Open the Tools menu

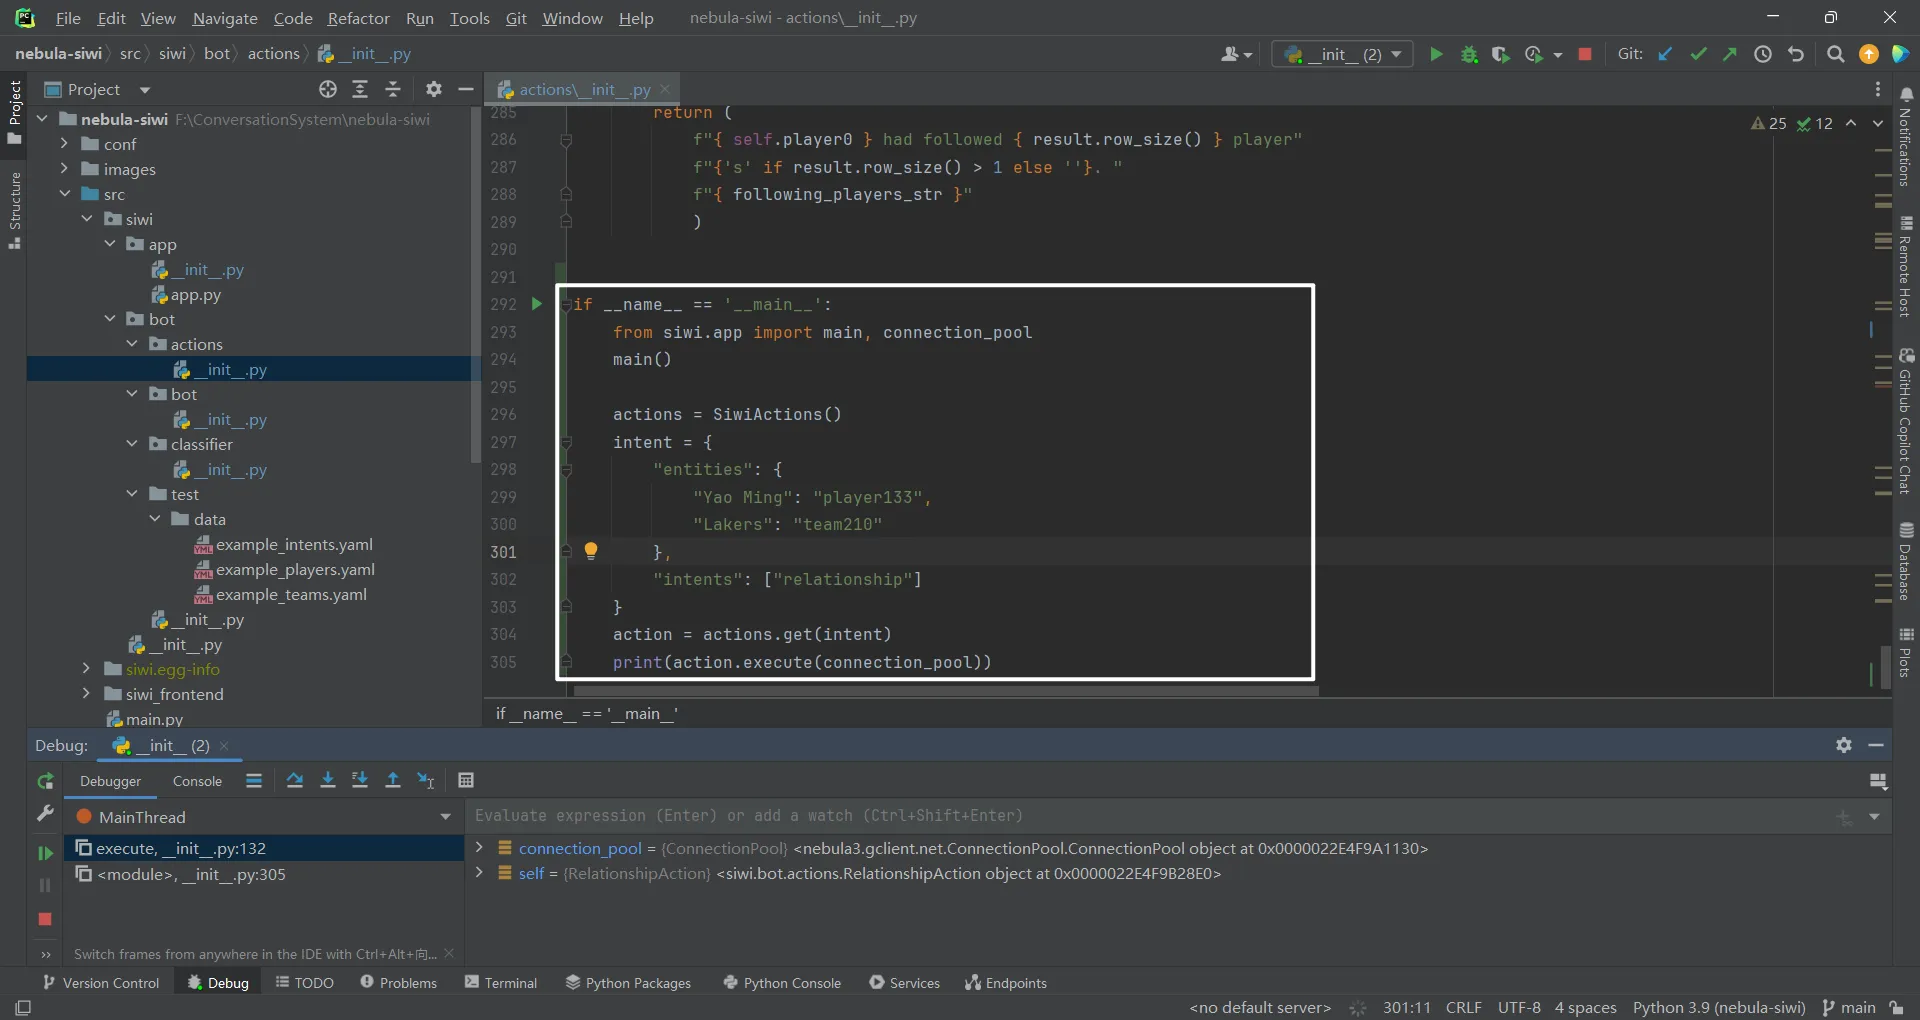469,18
